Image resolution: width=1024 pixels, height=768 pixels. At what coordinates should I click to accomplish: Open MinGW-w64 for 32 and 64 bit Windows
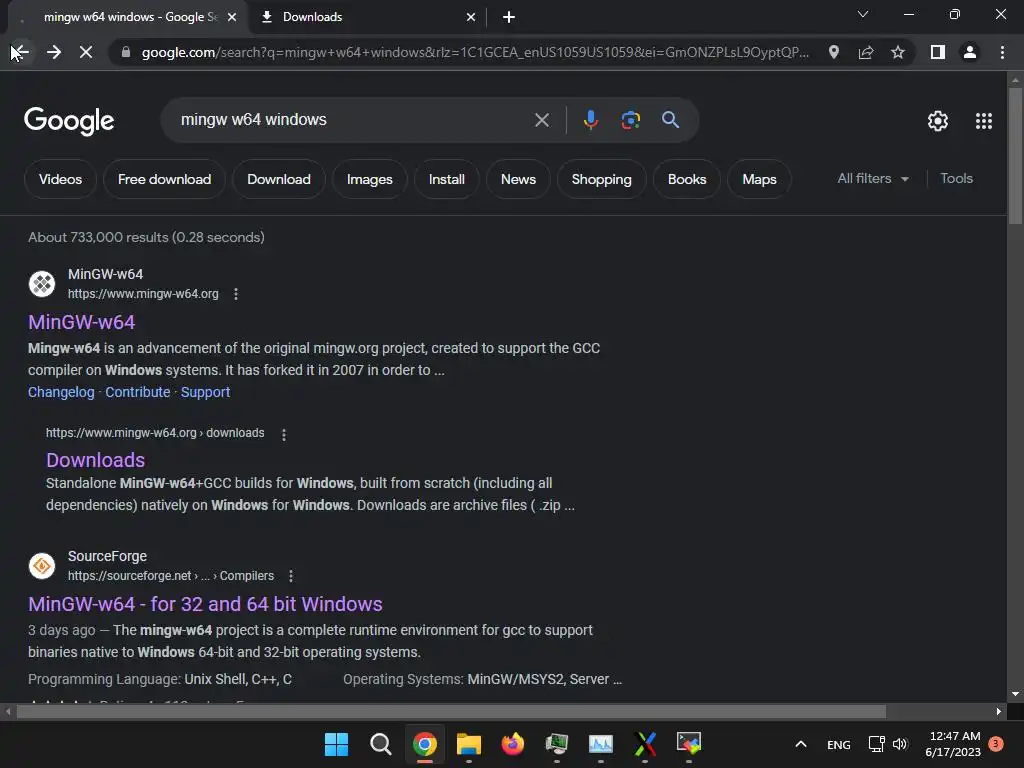205,604
